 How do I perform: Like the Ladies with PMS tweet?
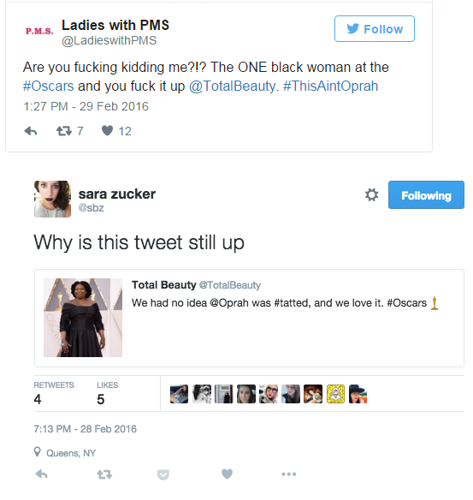click(107, 131)
